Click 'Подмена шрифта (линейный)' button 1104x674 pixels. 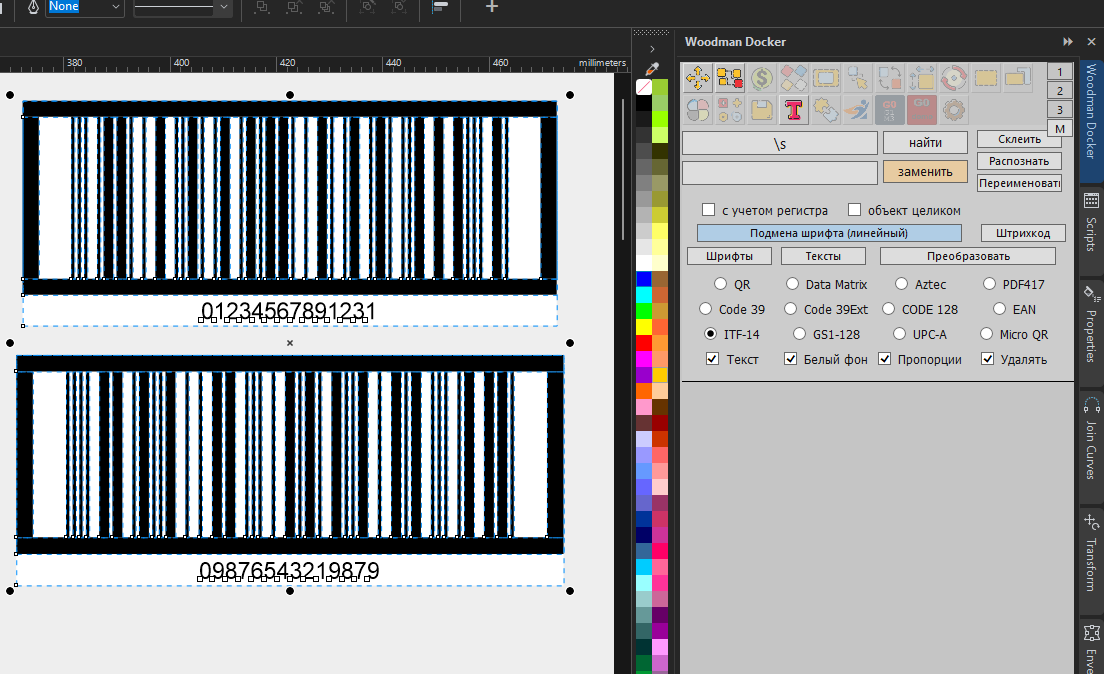click(829, 233)
